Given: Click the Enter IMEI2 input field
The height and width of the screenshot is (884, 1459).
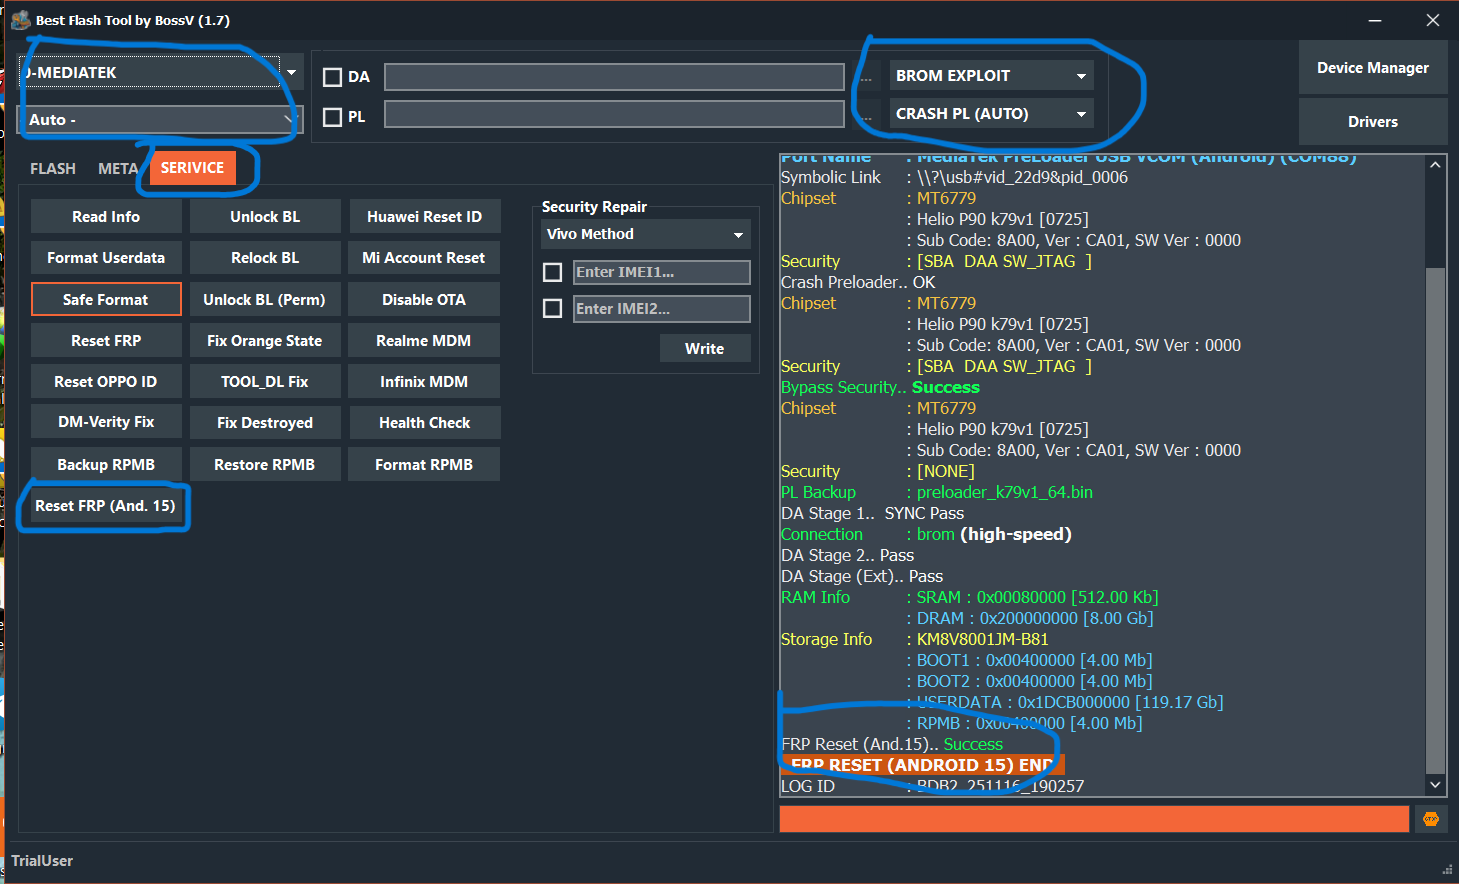Looking at the screenshot, I should (661, 309).
